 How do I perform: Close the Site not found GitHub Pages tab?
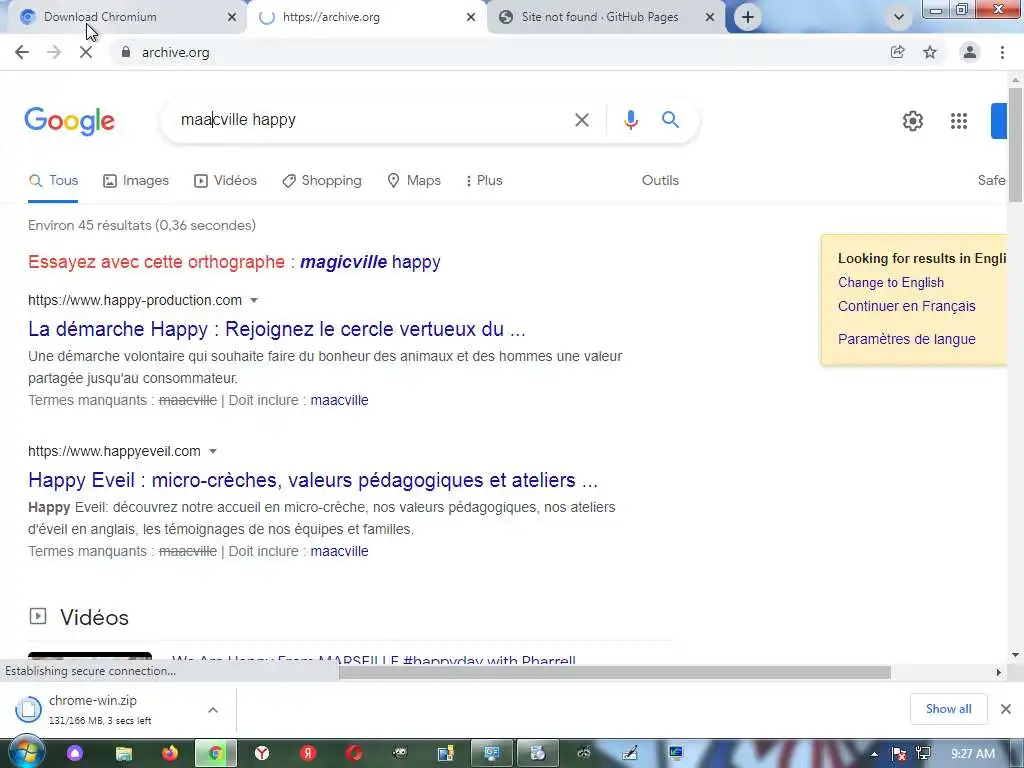click(710, 17)
